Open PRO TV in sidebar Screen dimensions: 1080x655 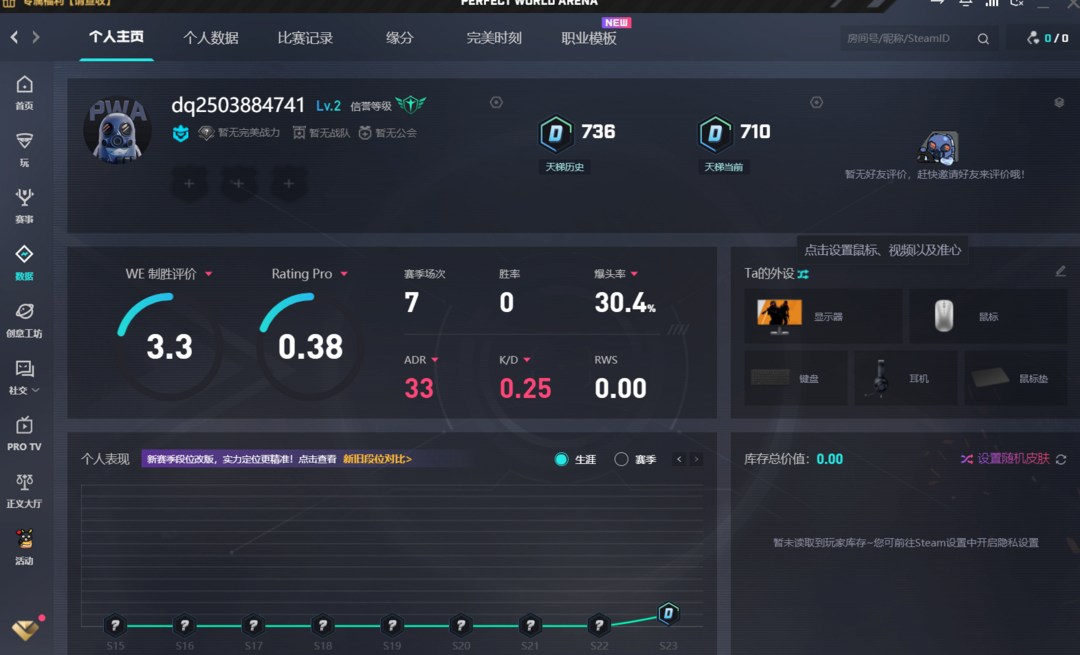24,433
